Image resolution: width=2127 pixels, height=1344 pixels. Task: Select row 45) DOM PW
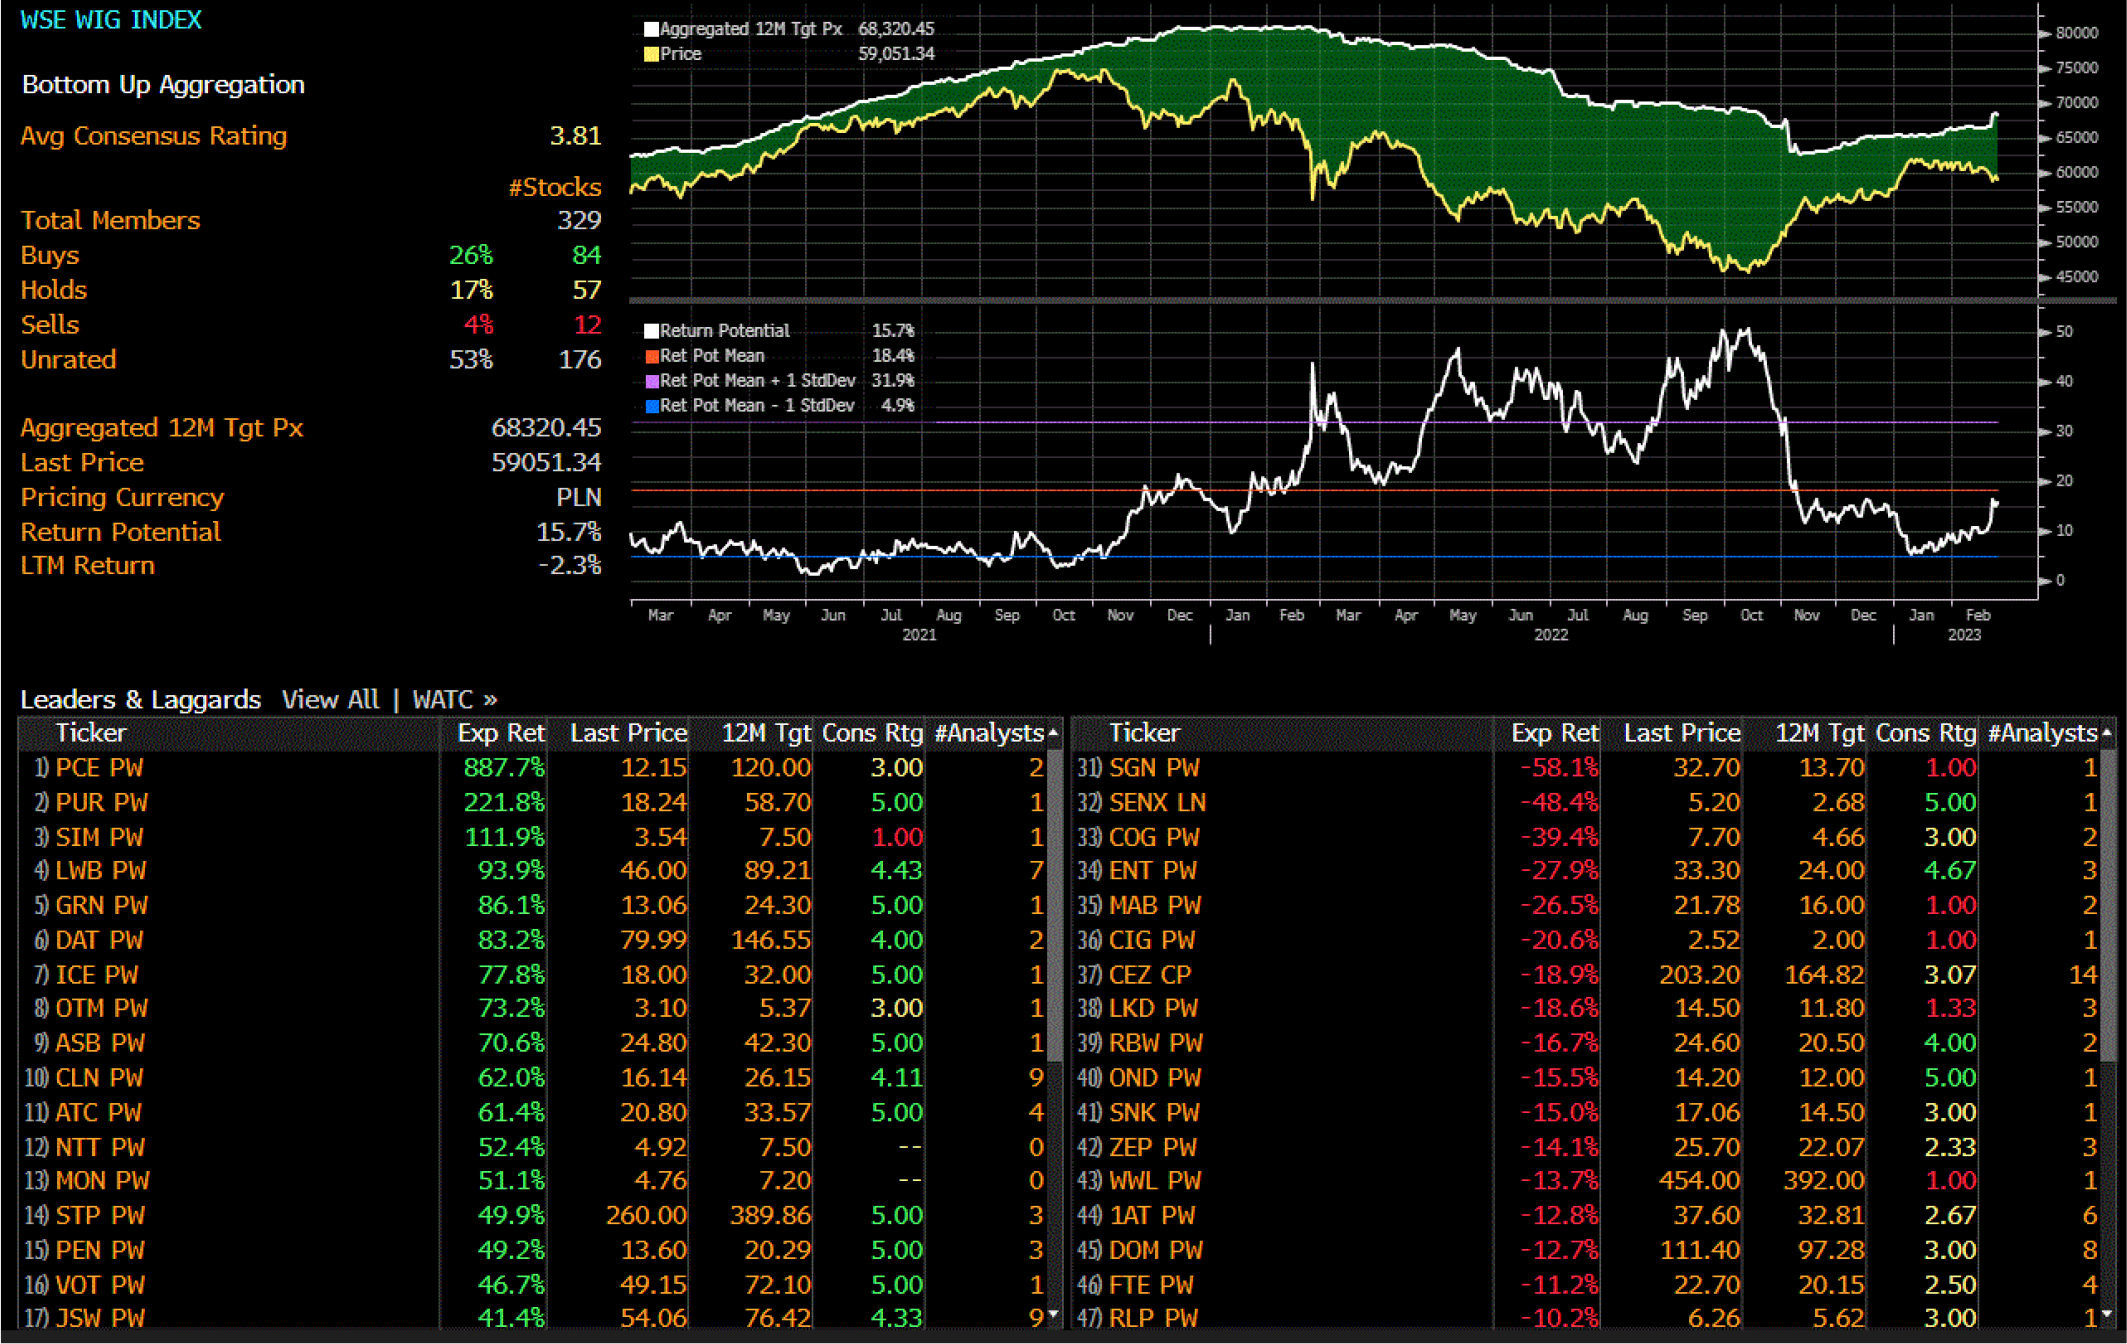point(1586,1250)
